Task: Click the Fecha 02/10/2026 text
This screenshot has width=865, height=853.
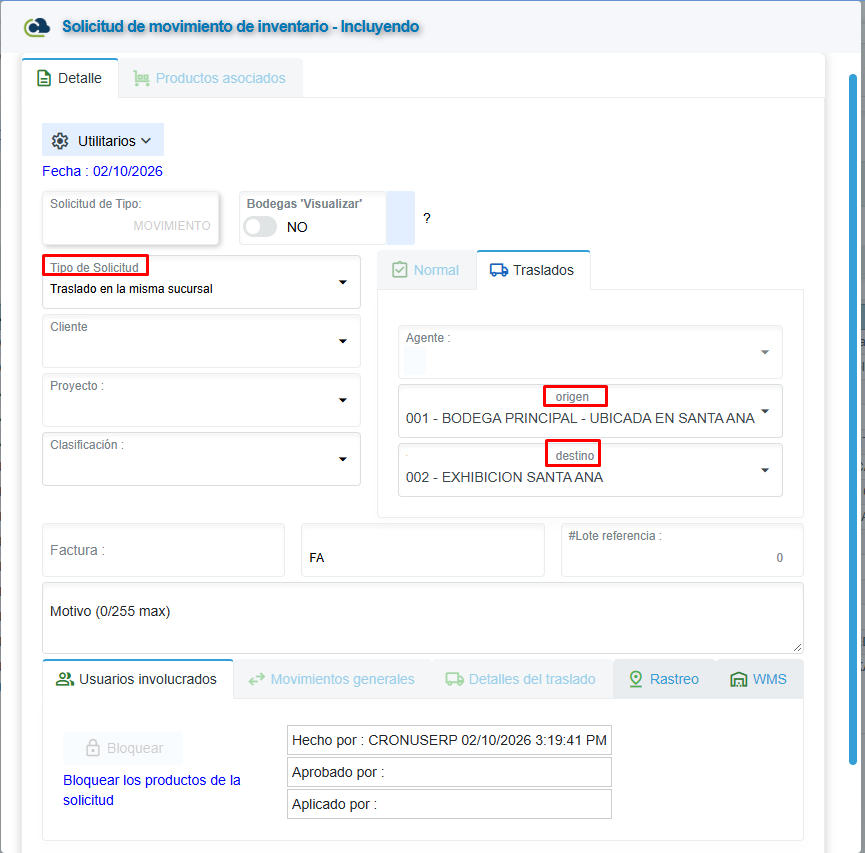Action: 103,171
